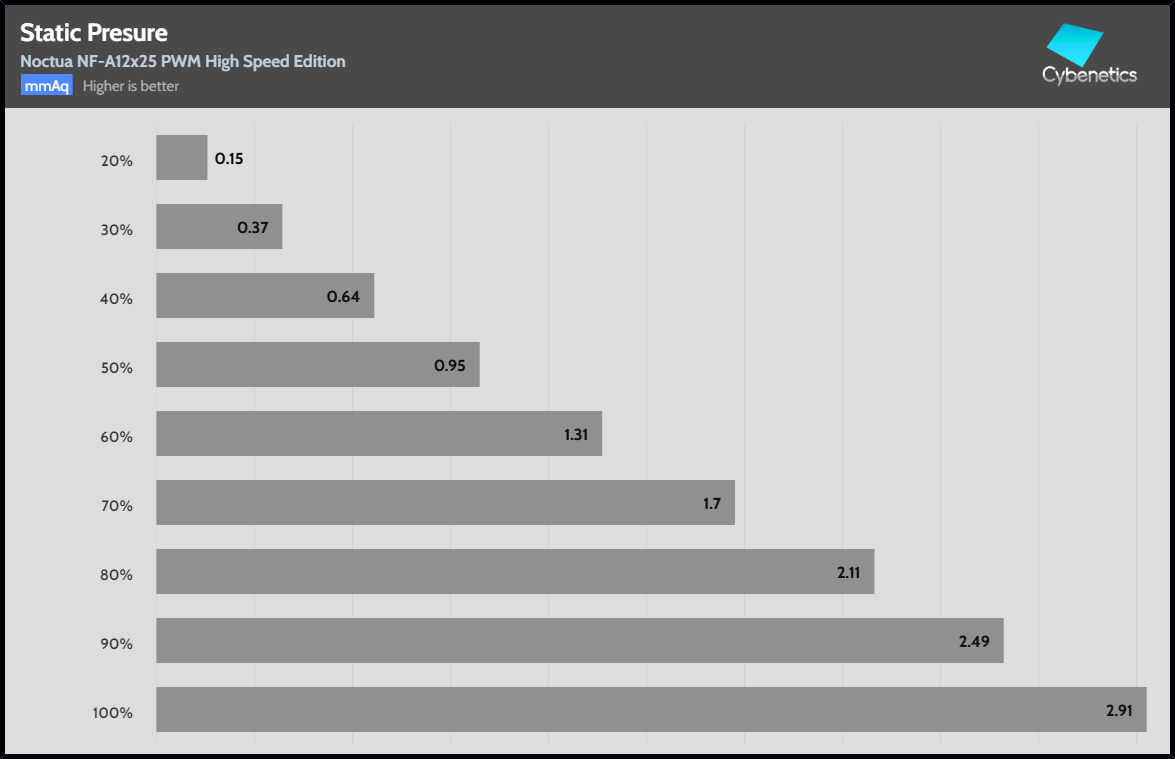Screen dimensions: 1175x759
Task: Click the 60% bar showing 1.31
Action: click(x=379, y=433)
